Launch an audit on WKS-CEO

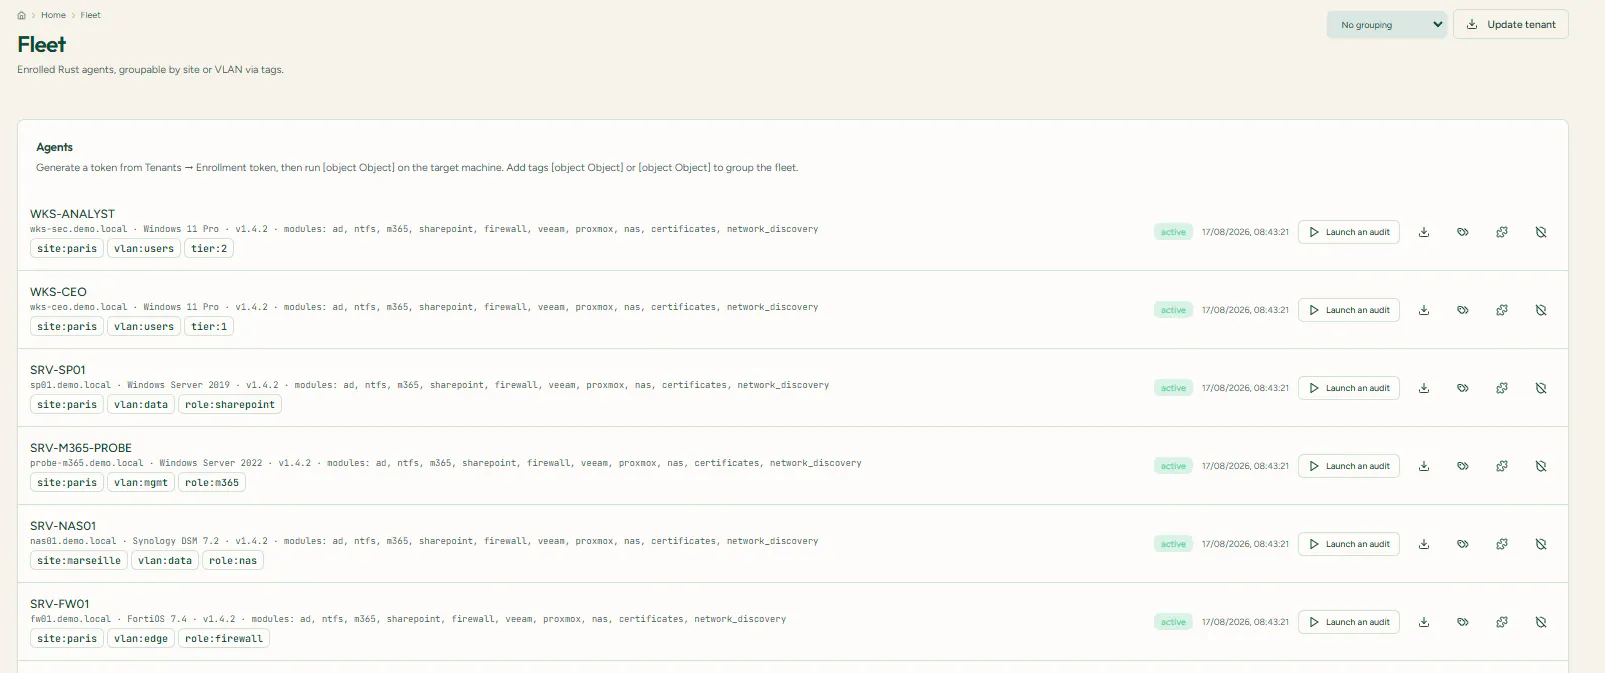pyautogui.click(x=1349, y=310)
